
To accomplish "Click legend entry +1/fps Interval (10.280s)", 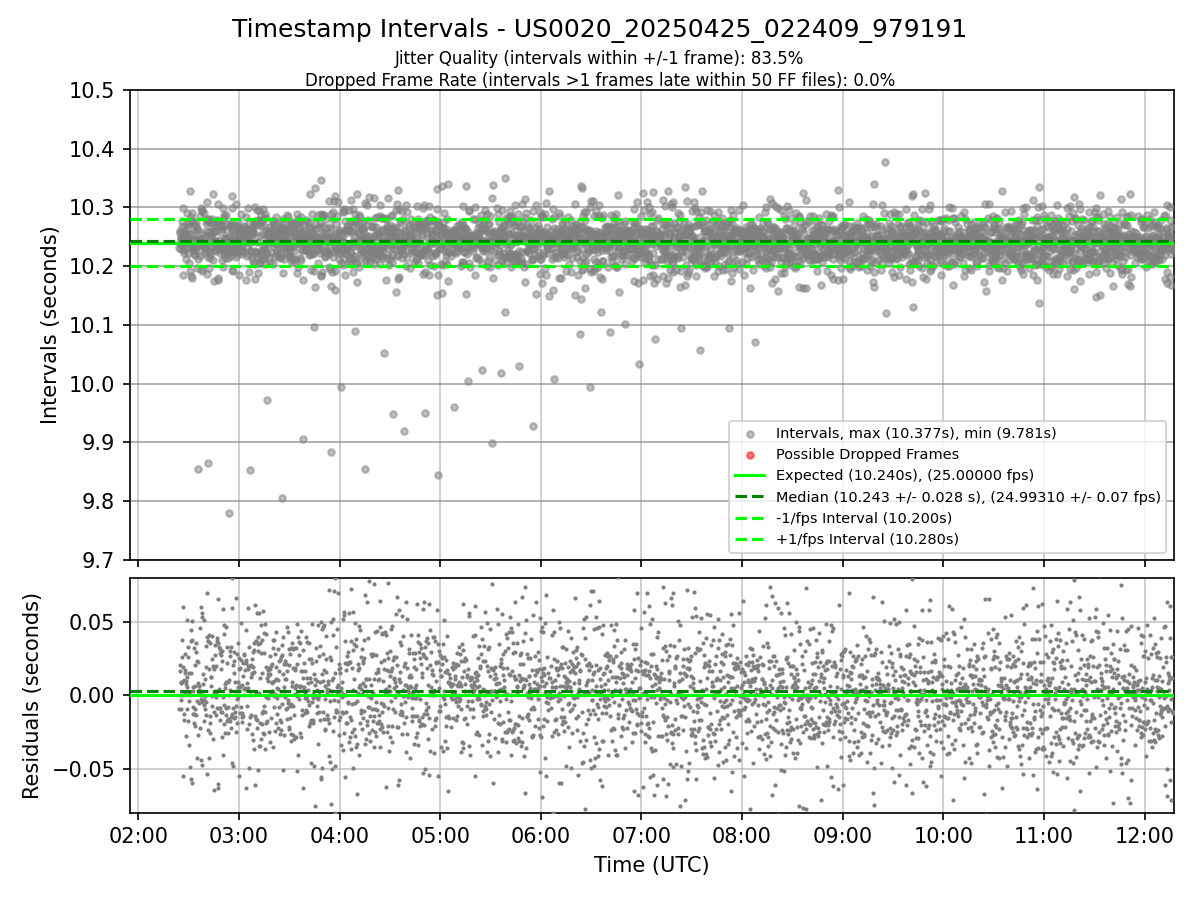I will [867, 539].
